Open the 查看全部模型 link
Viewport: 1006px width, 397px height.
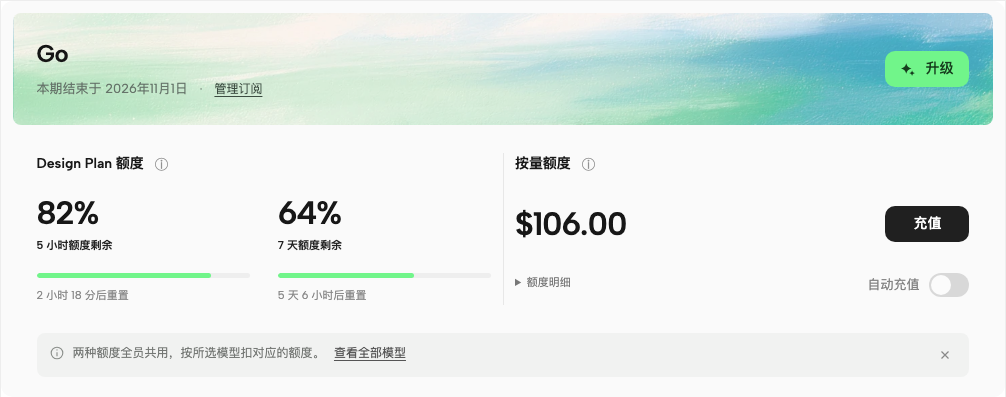[370, 353]
